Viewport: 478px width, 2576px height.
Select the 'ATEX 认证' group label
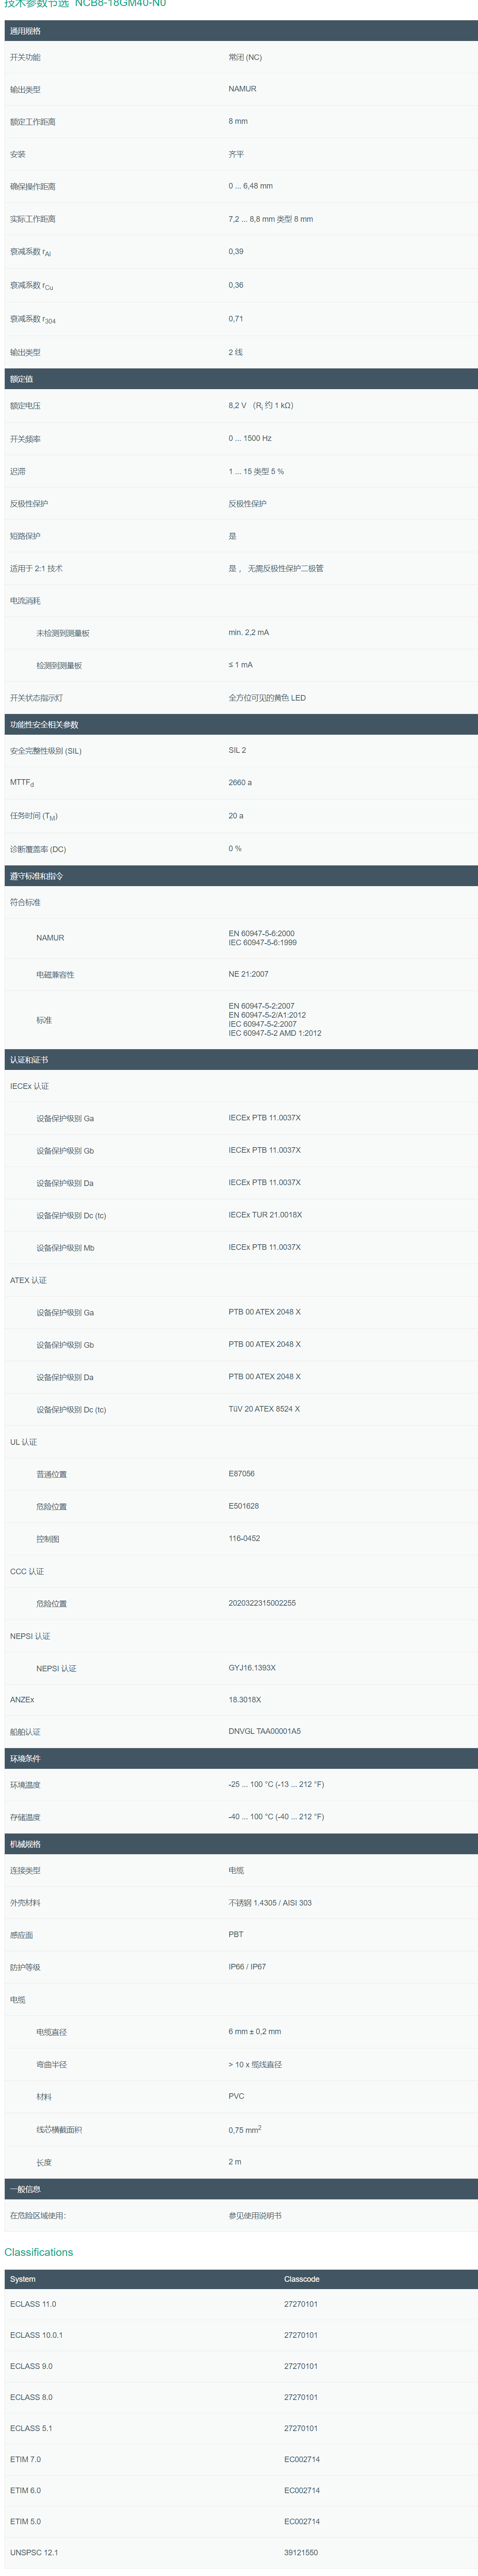point(28,1280)
